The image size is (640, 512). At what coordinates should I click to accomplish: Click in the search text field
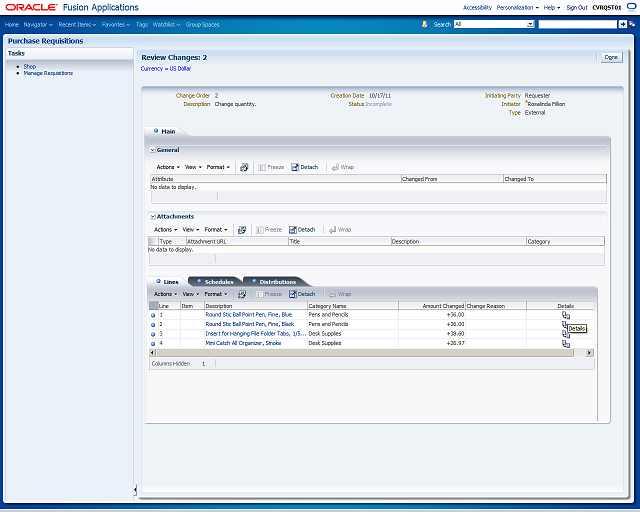pyautogui.click(x=578, y=24)
